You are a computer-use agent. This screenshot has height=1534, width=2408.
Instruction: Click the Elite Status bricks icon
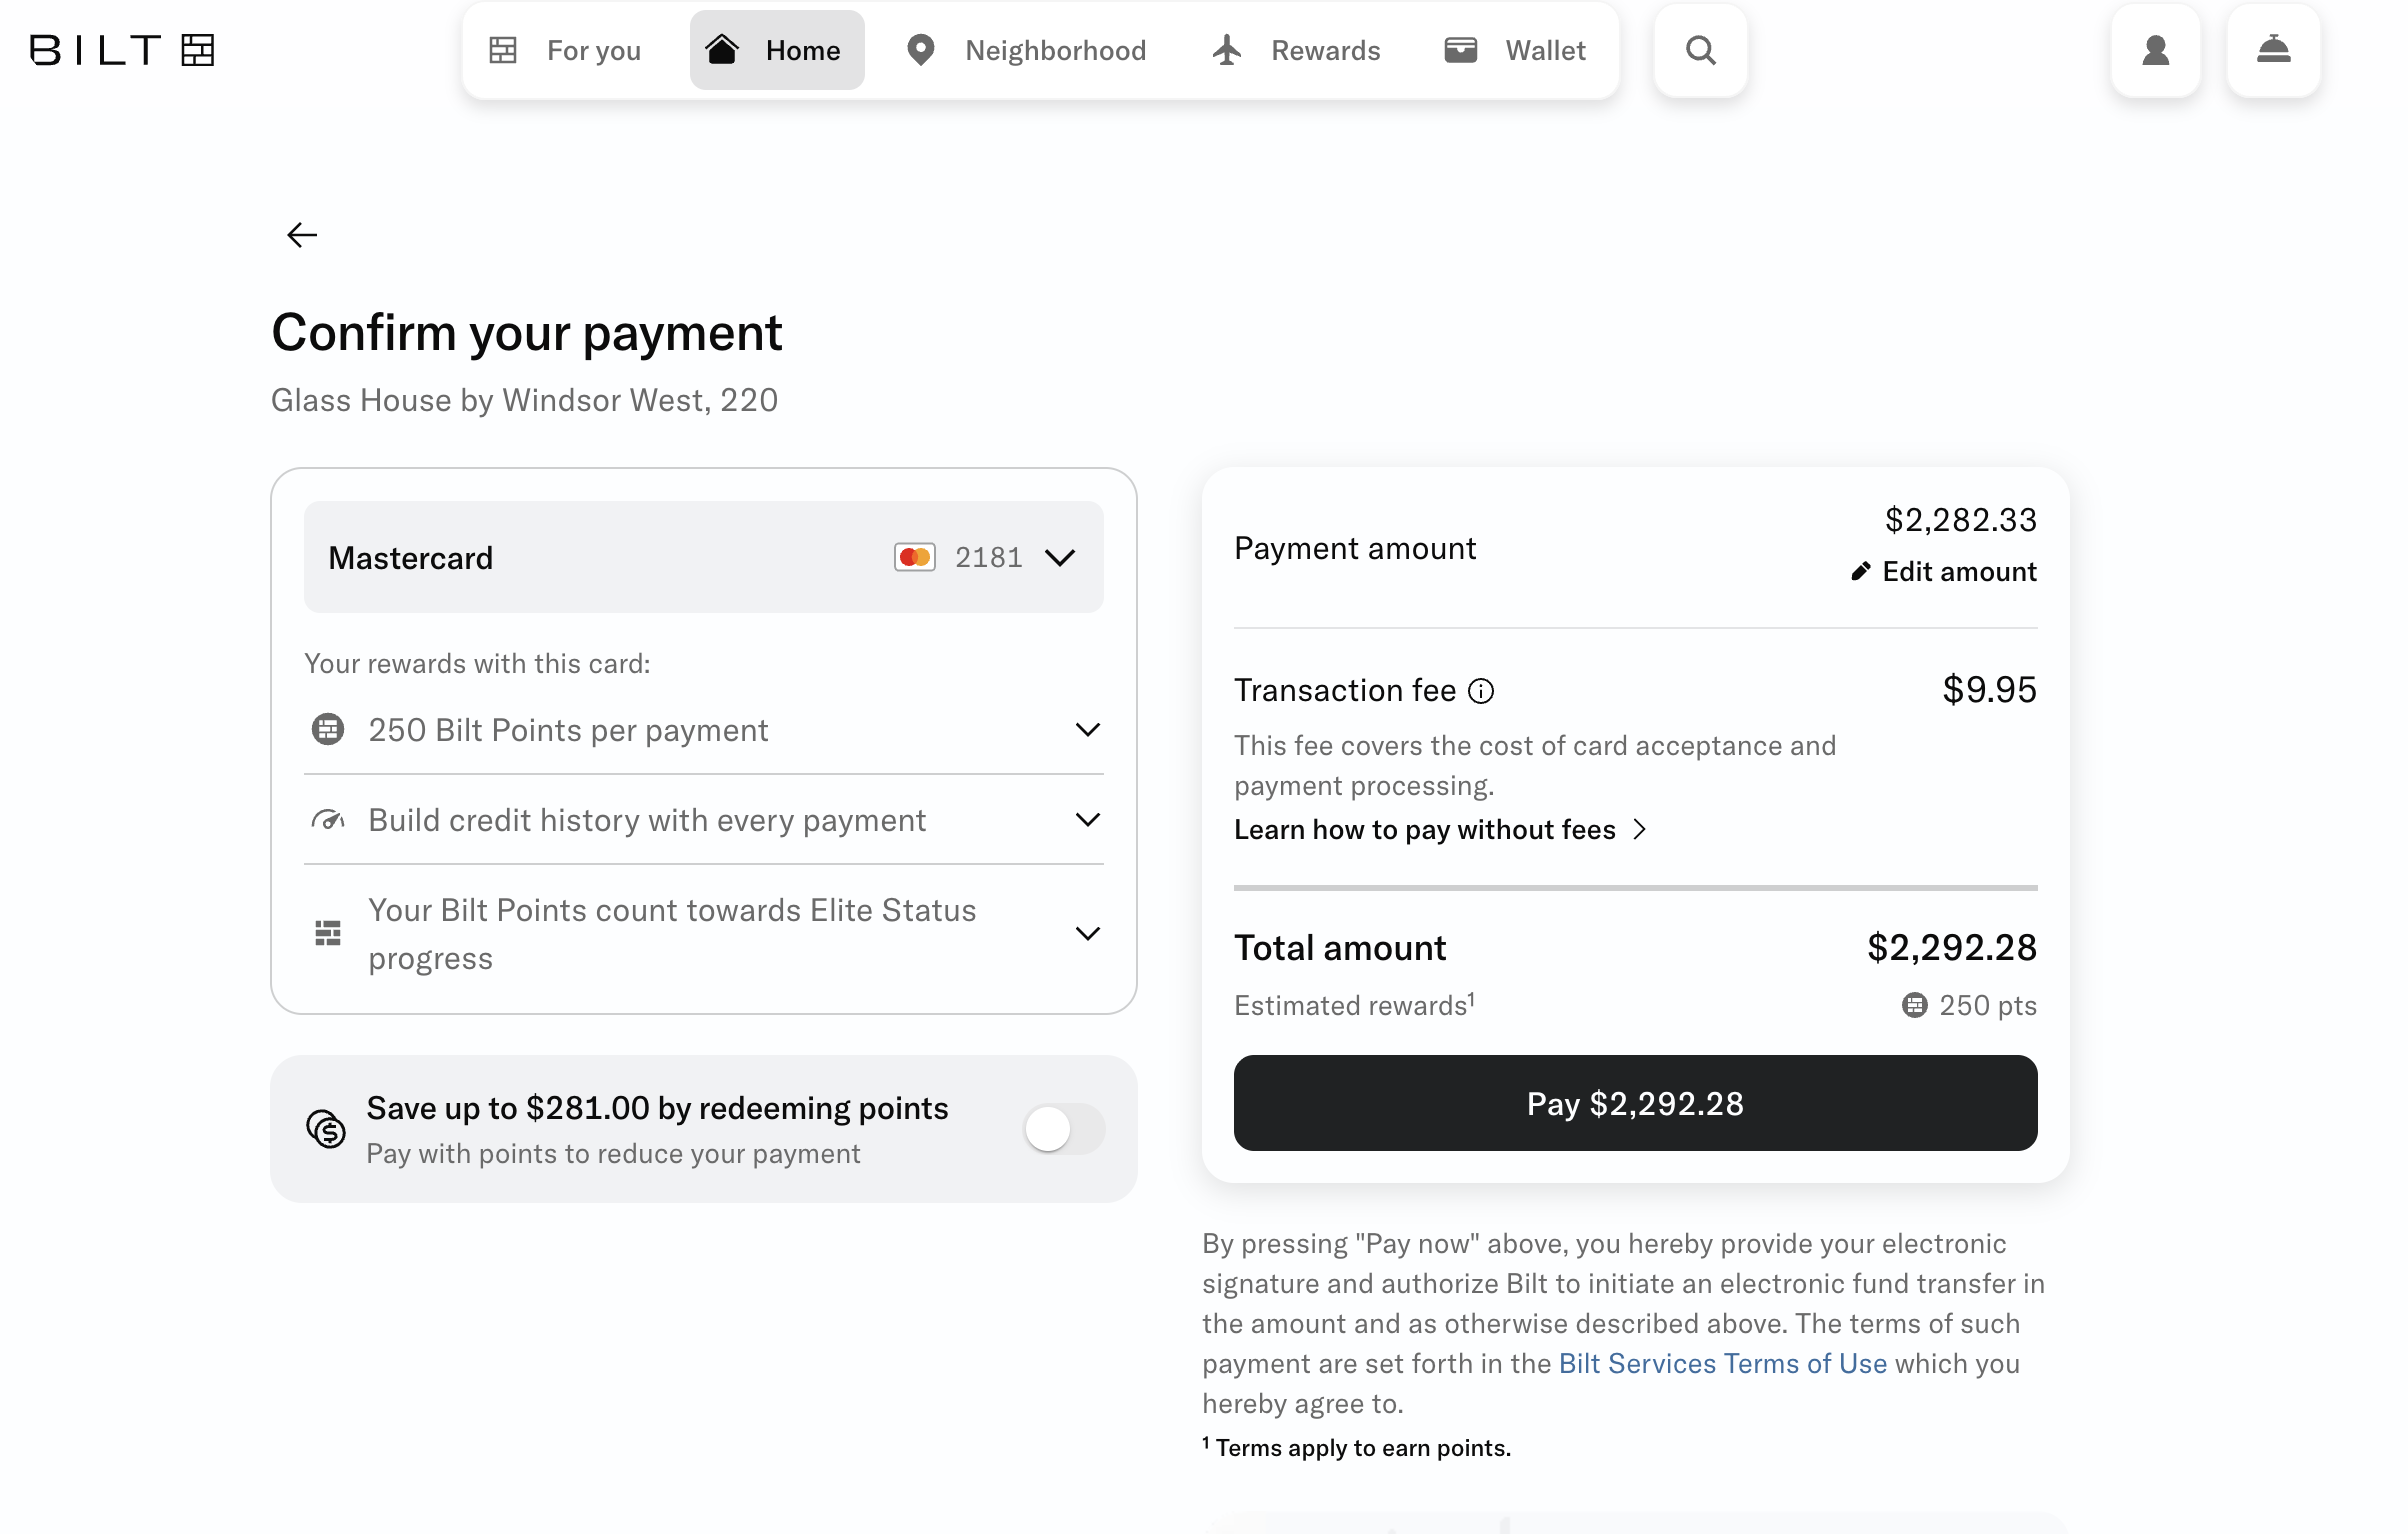[x=327, y=933]
